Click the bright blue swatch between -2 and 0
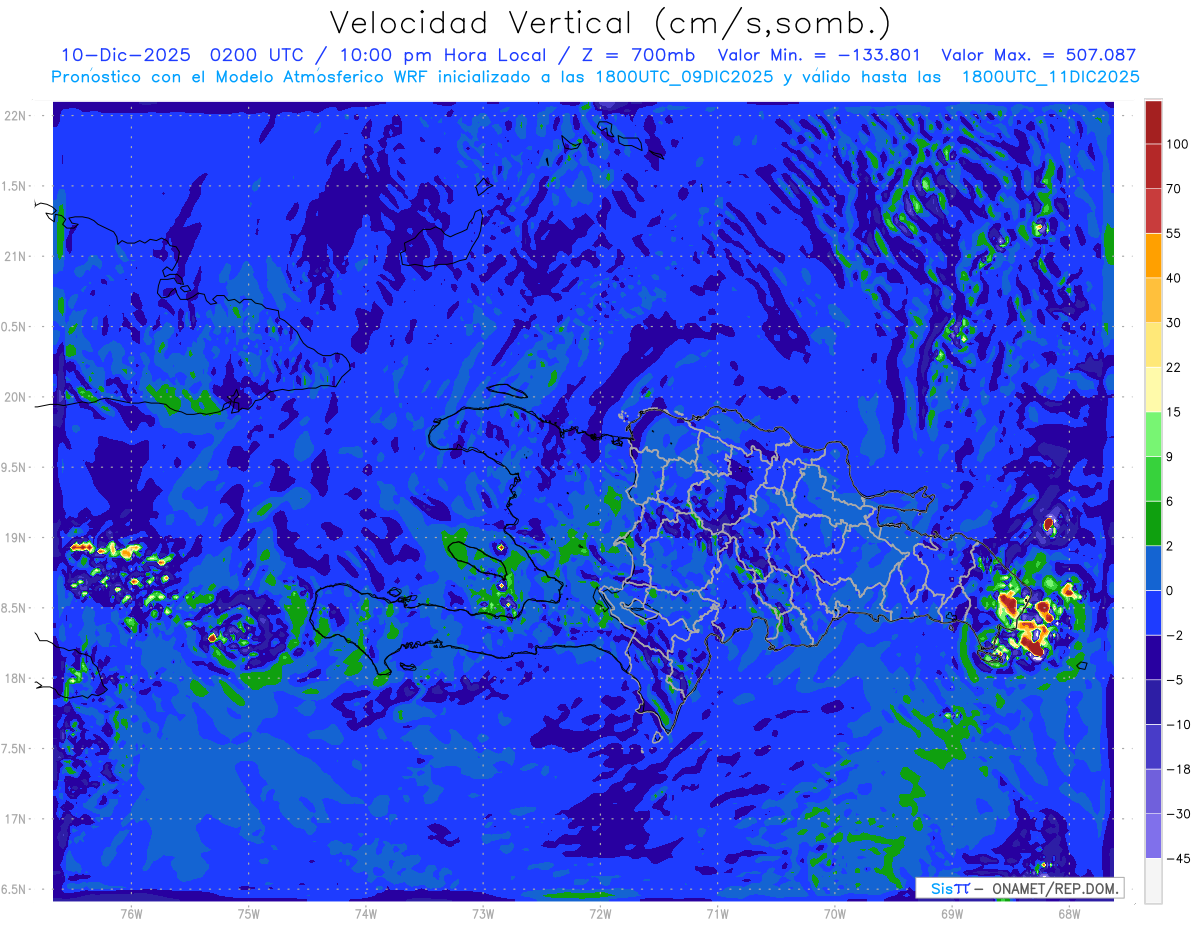This screenshot has width=1200, height=927. pos(1153,612)
